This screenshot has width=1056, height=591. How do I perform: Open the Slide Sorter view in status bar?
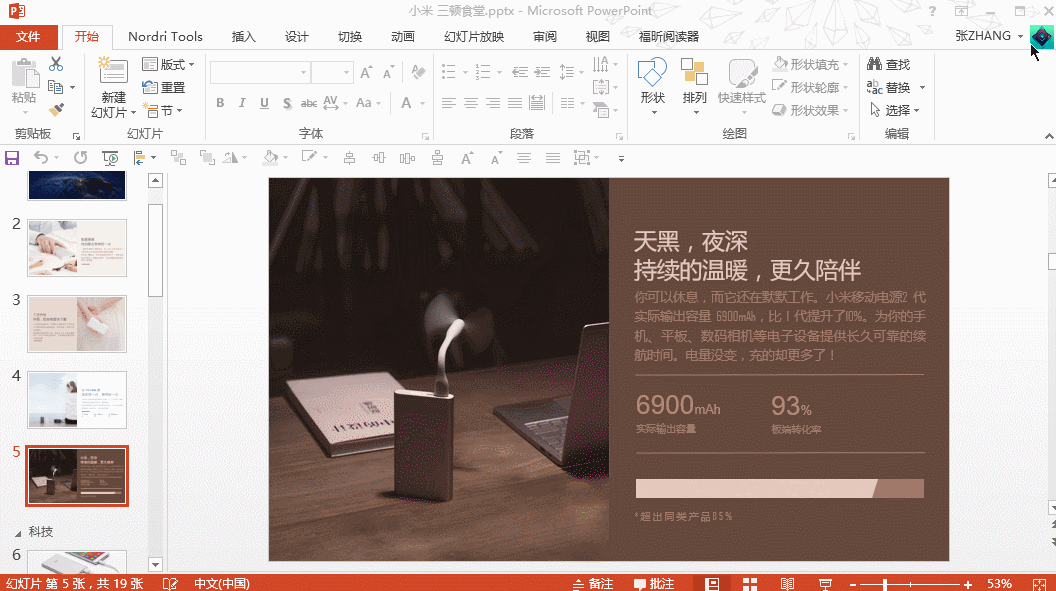(x=750, y=583)
